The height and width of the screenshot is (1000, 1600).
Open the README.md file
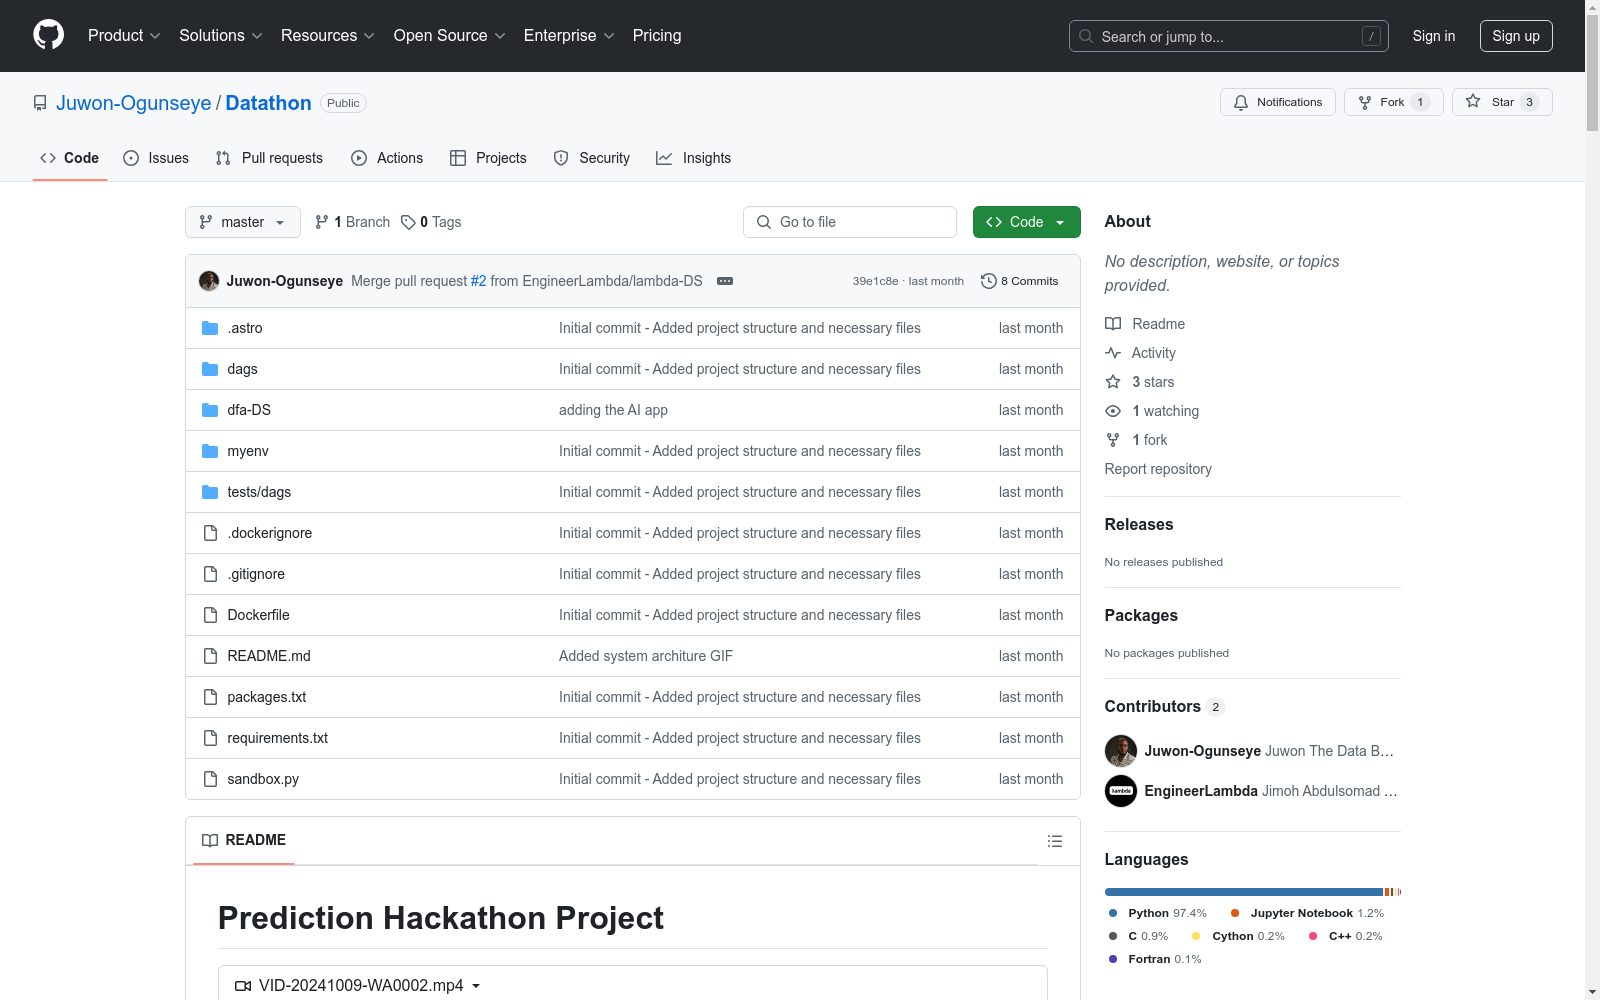(x=269, y=656)
